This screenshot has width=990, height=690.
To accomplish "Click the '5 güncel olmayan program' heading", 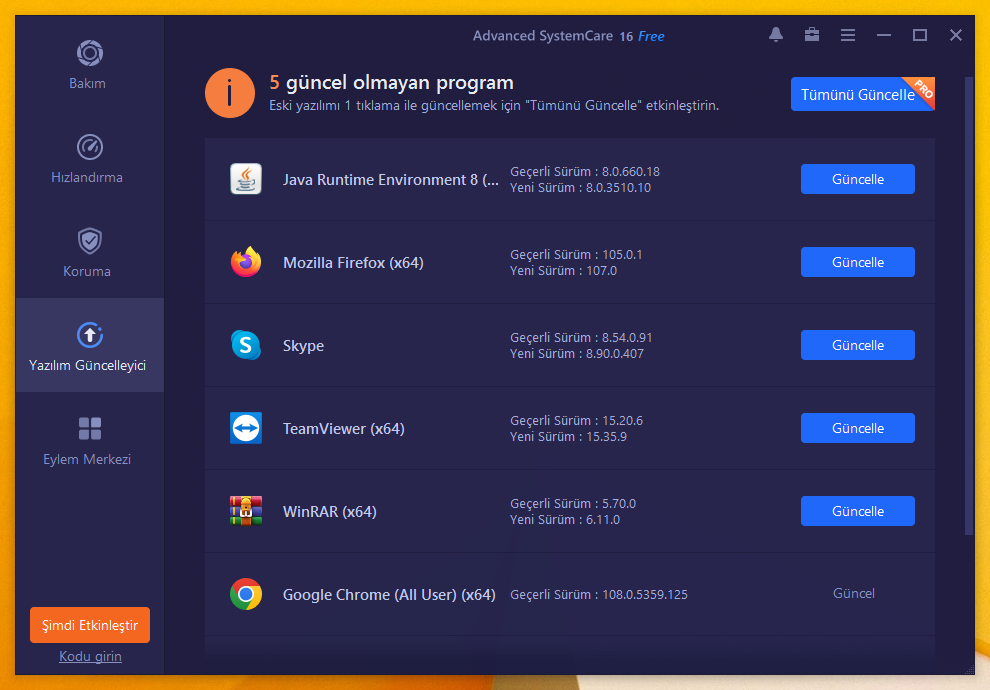I will tap(391, 83).
